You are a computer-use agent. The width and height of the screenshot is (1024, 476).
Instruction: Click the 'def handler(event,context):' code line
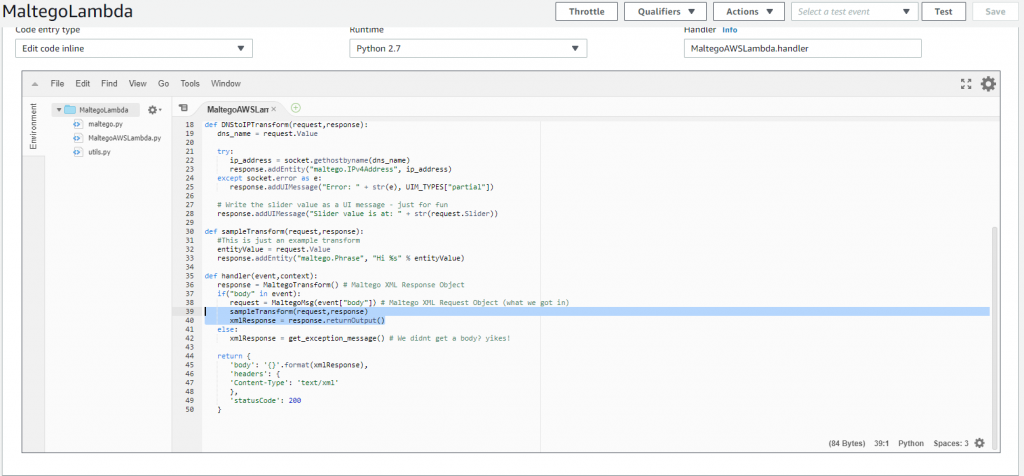click(x=261, y=276)
